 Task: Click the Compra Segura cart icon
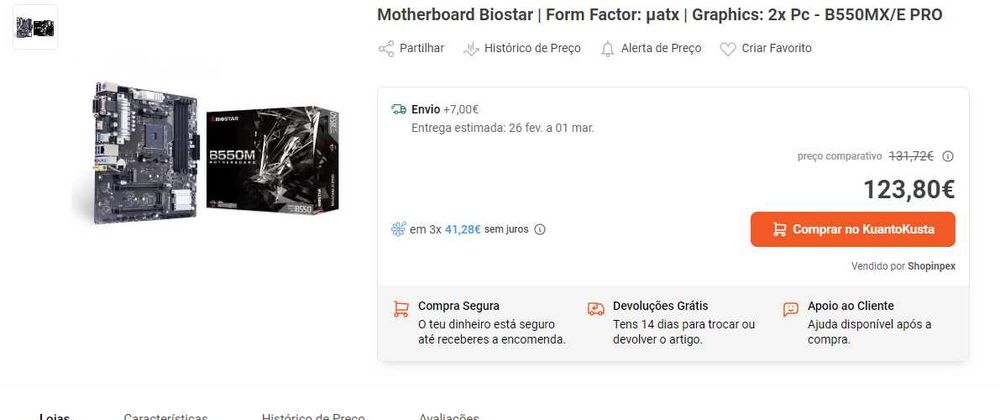tap(400, 309)
